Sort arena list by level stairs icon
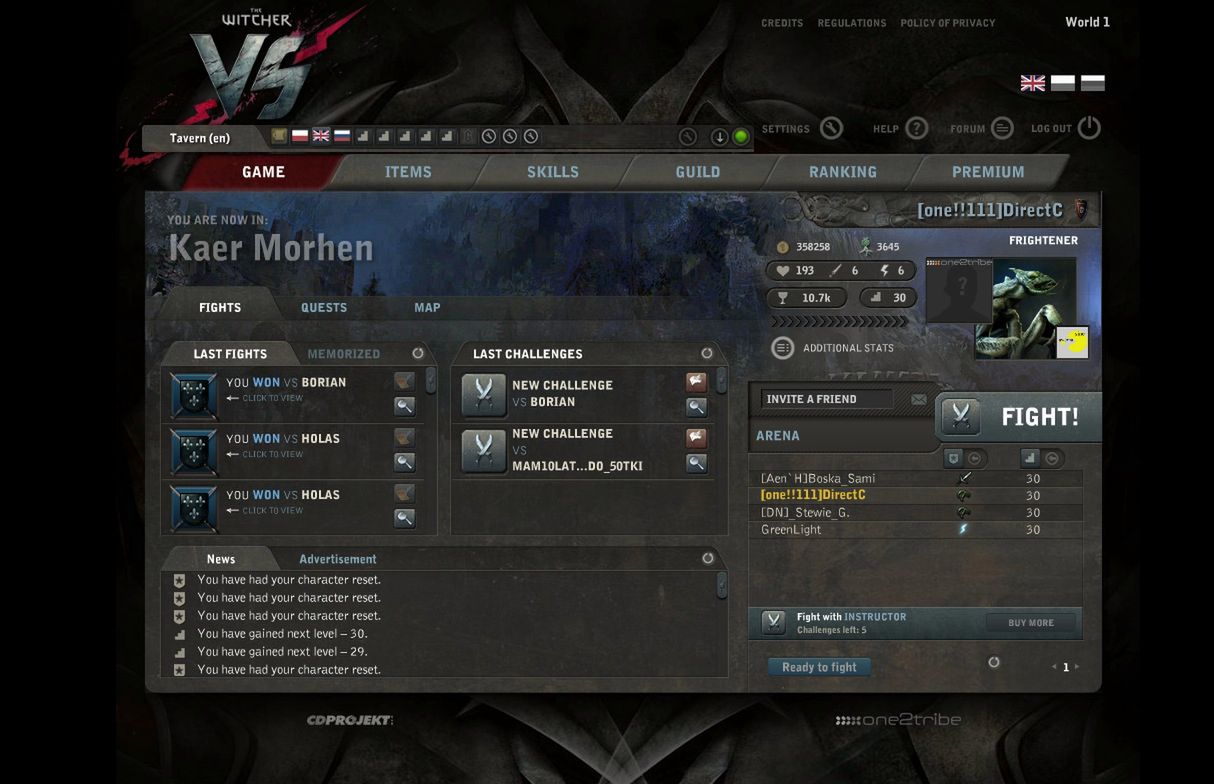Viewport: 1214px width, 784px height. (1030, 458)
